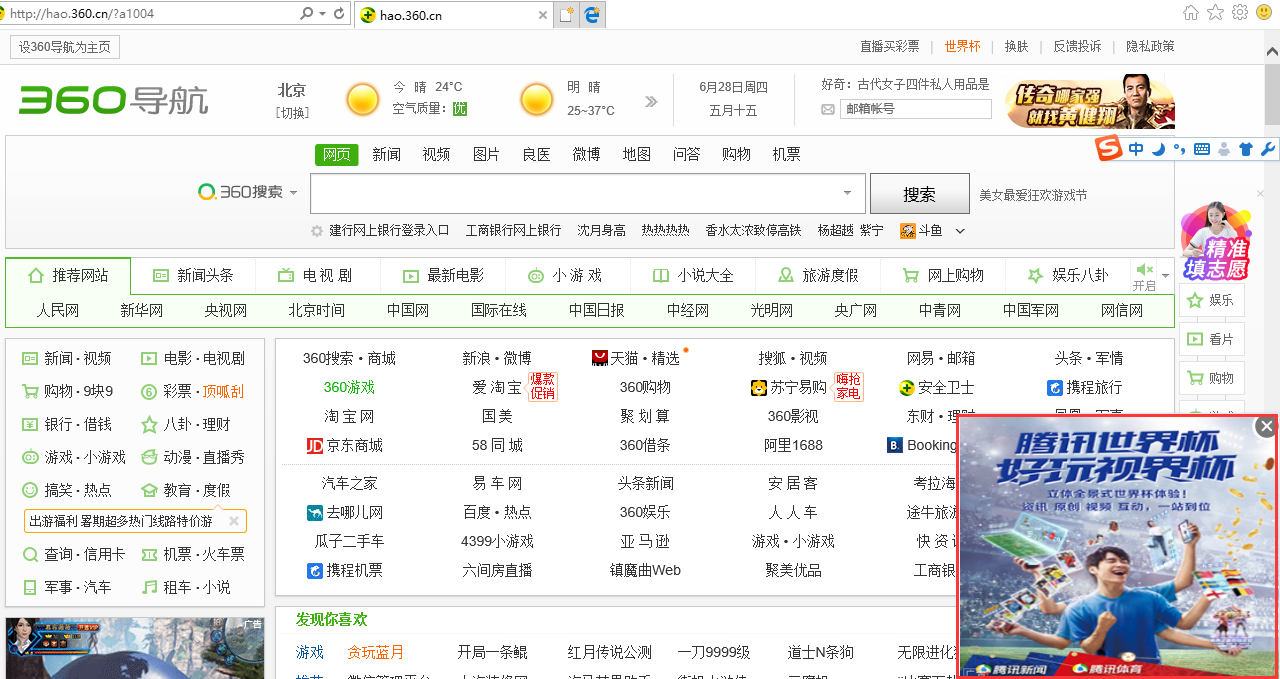
Task: Click the 斗鱼 icon in hot searches
Action: tap(908, 231)
